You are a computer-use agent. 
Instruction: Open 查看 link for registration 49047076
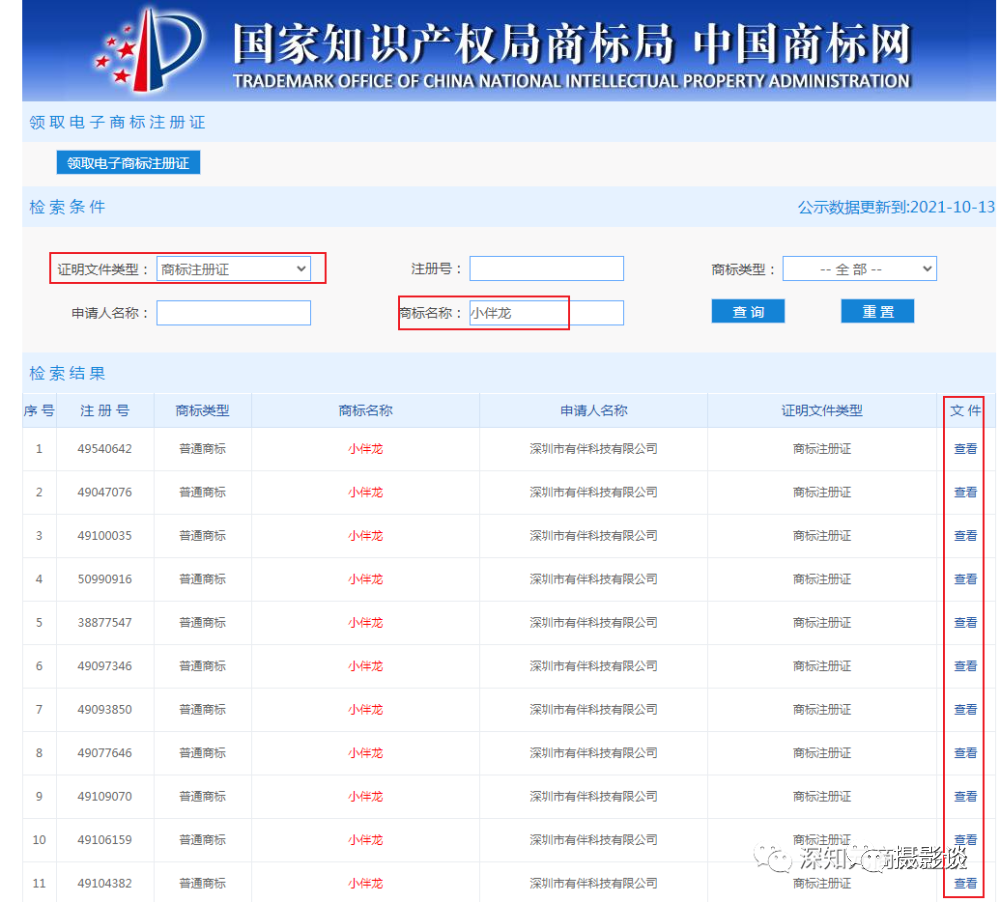pos(965,492)
